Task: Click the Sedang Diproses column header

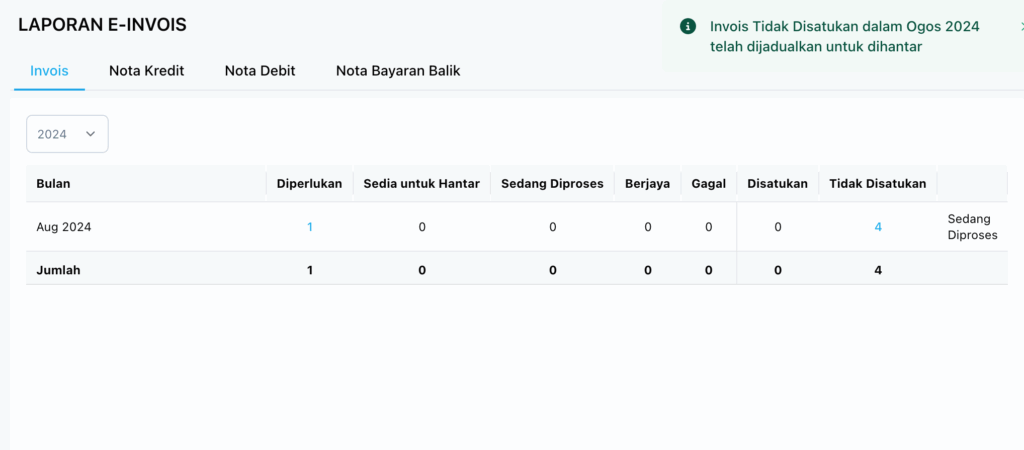Action: [552, 184]
